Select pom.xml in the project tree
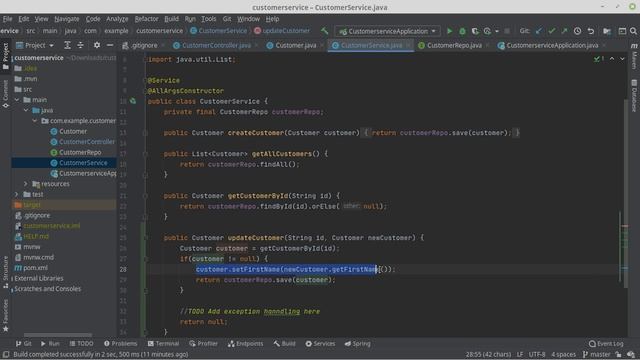Image resolution: width=640 pixels, height=360 pixels. point(35,268)
